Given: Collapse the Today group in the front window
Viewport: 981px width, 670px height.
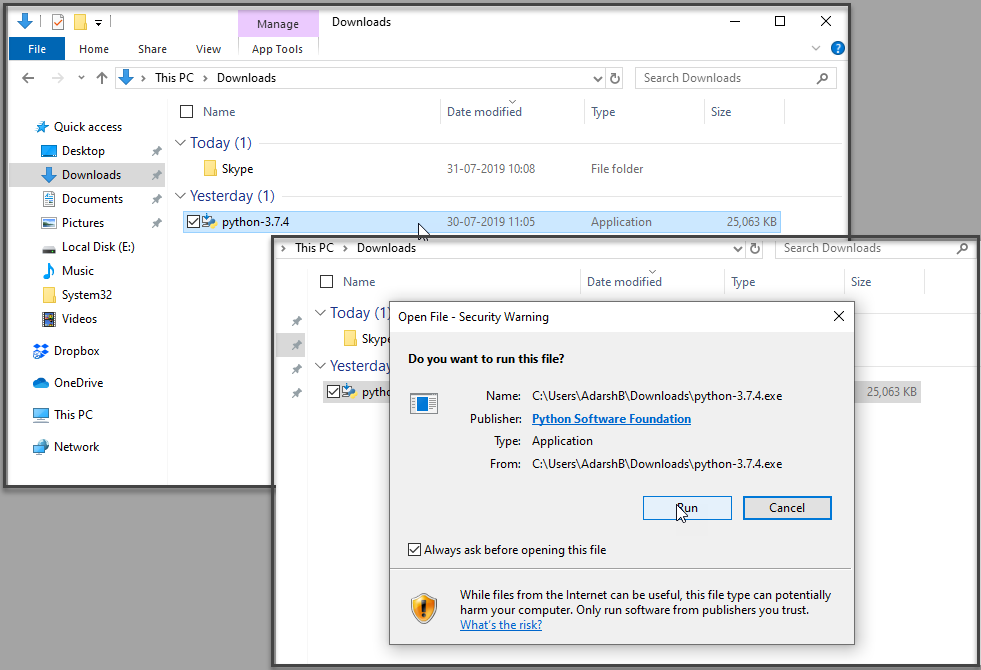Looking at the screenshot, I should [320, 312].
